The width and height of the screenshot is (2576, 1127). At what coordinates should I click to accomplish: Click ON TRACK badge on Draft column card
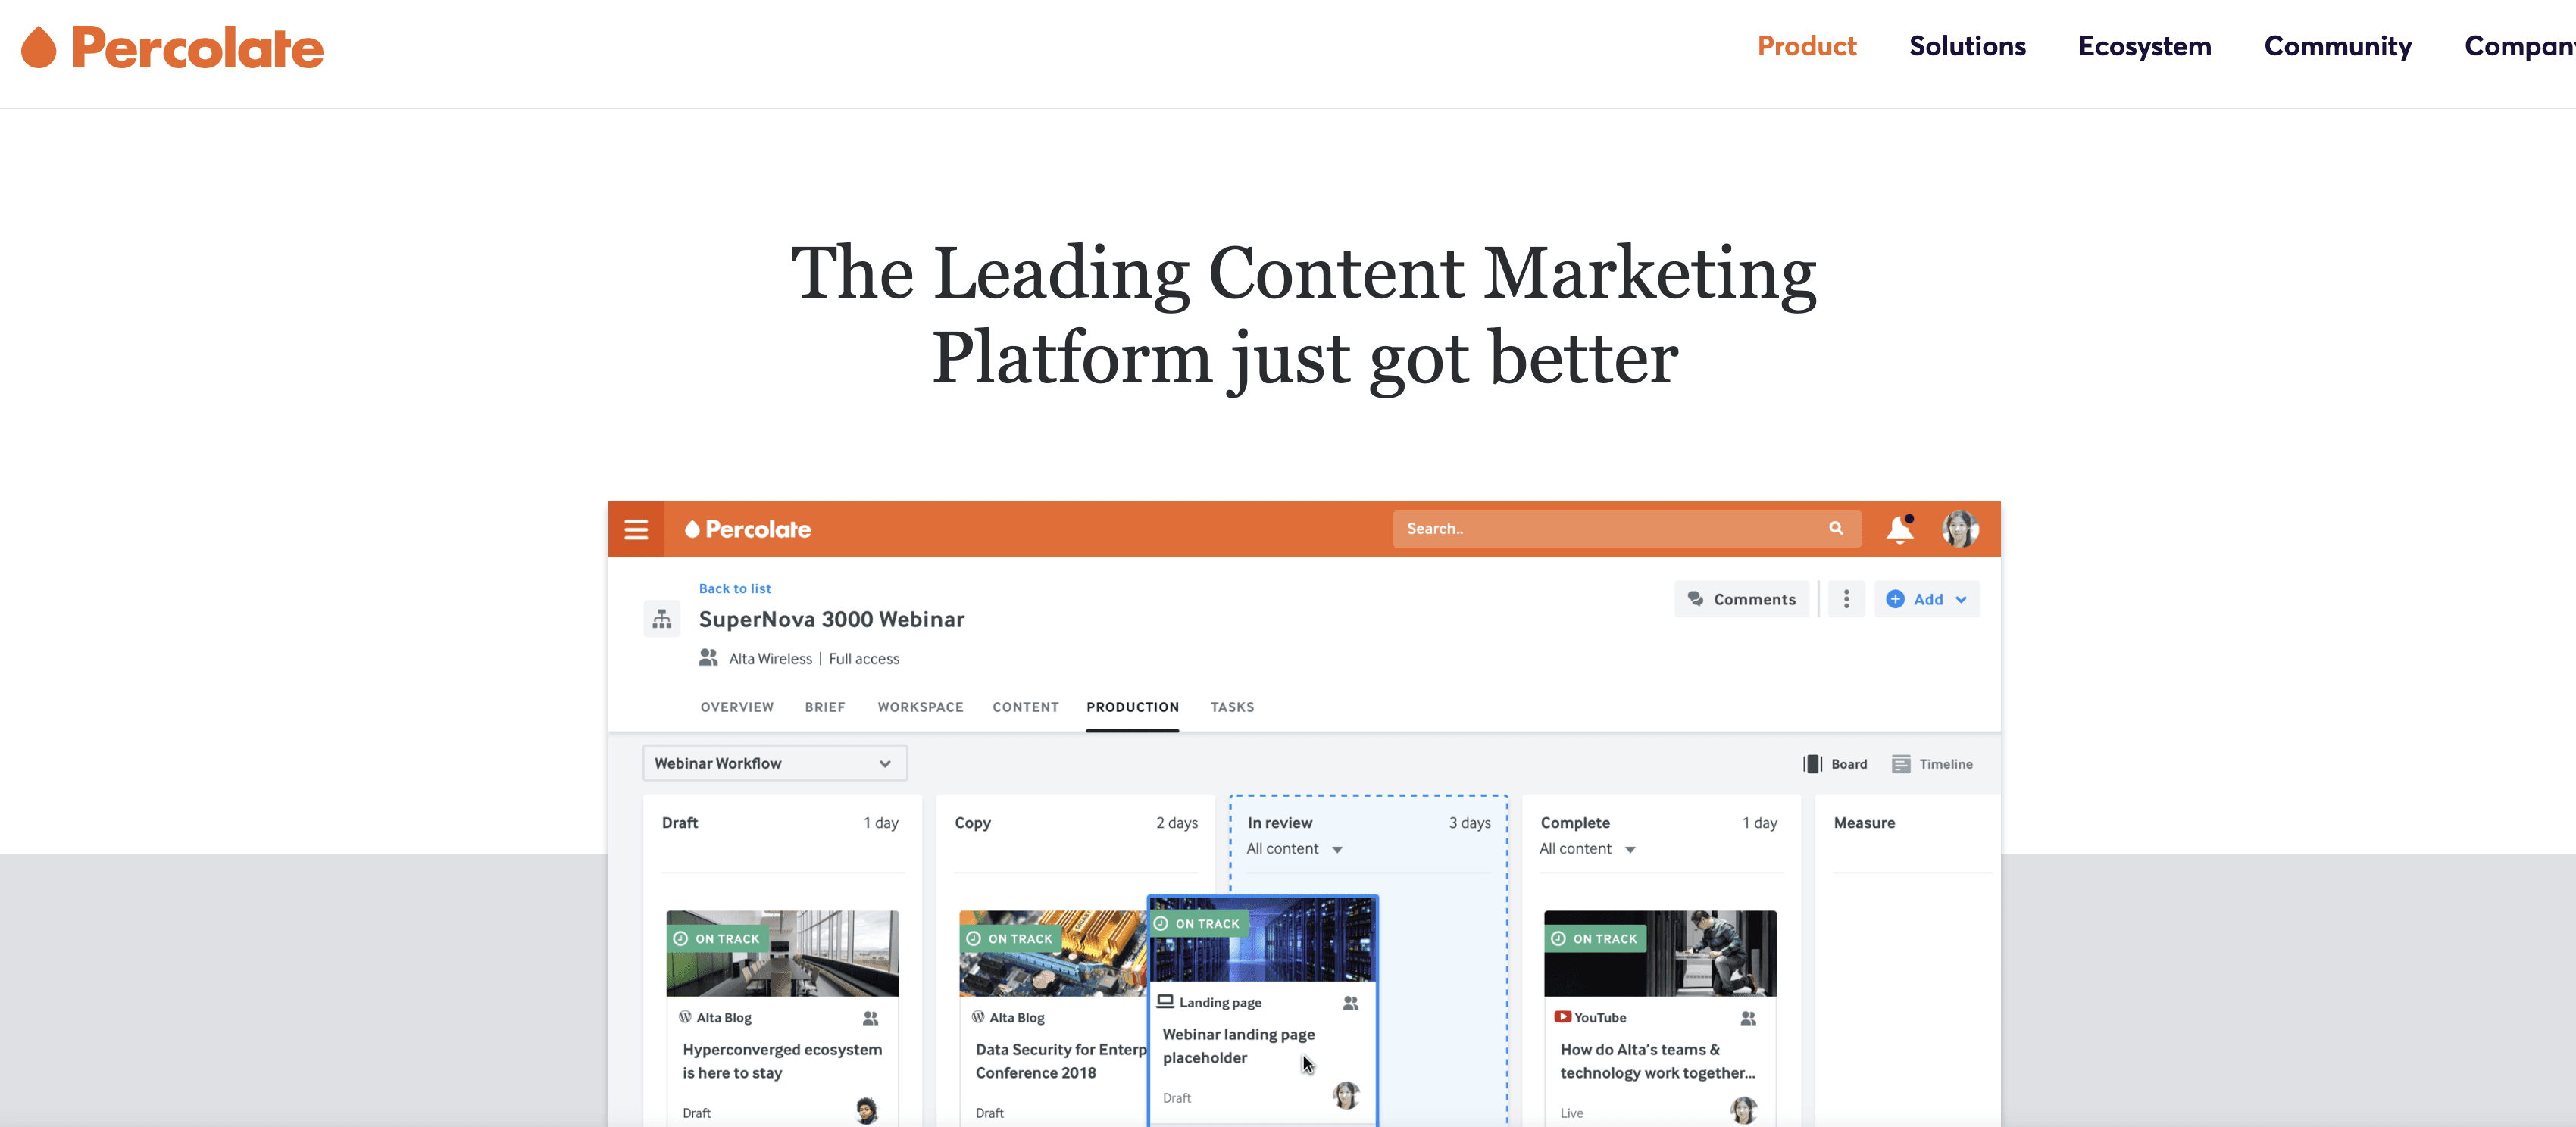pyautogui.click(x=717, y=939)
